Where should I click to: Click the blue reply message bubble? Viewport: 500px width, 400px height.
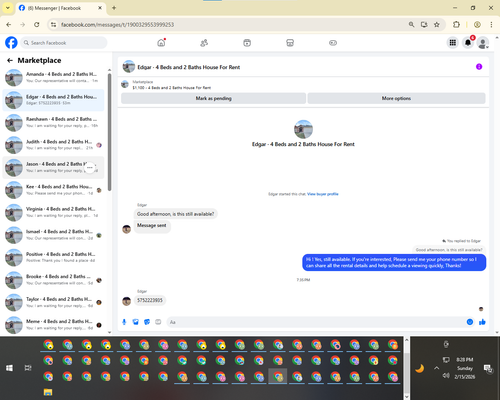pyautogui.click(x=394, y=262)
